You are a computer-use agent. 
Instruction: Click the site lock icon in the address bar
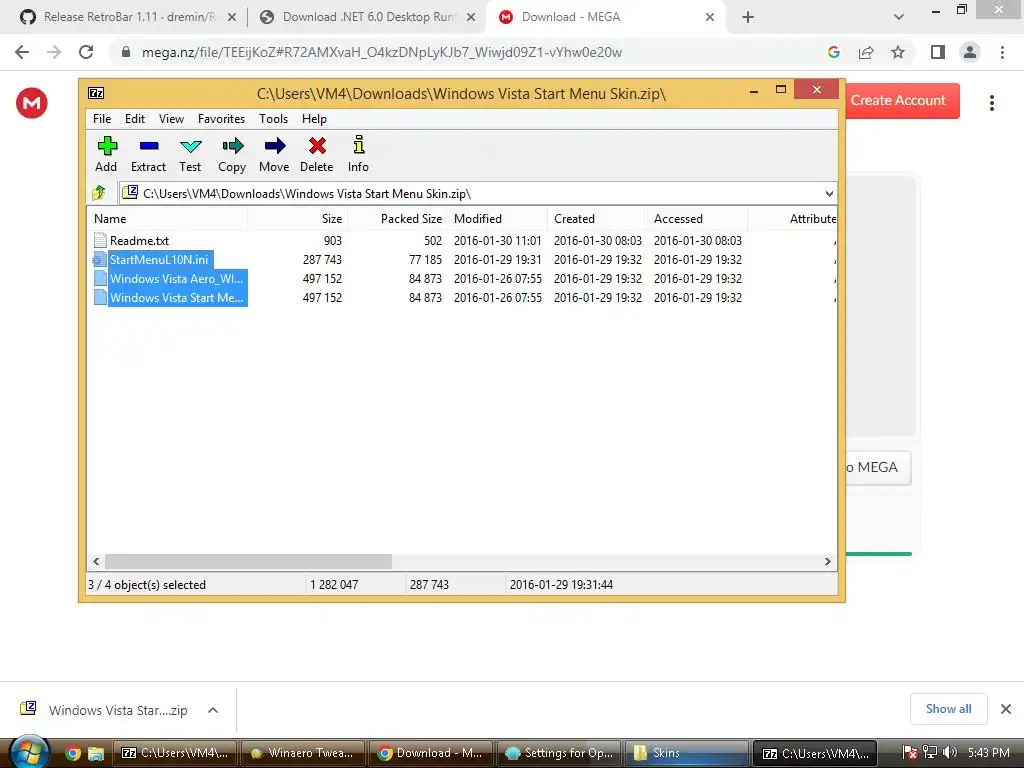coord(126,52)
